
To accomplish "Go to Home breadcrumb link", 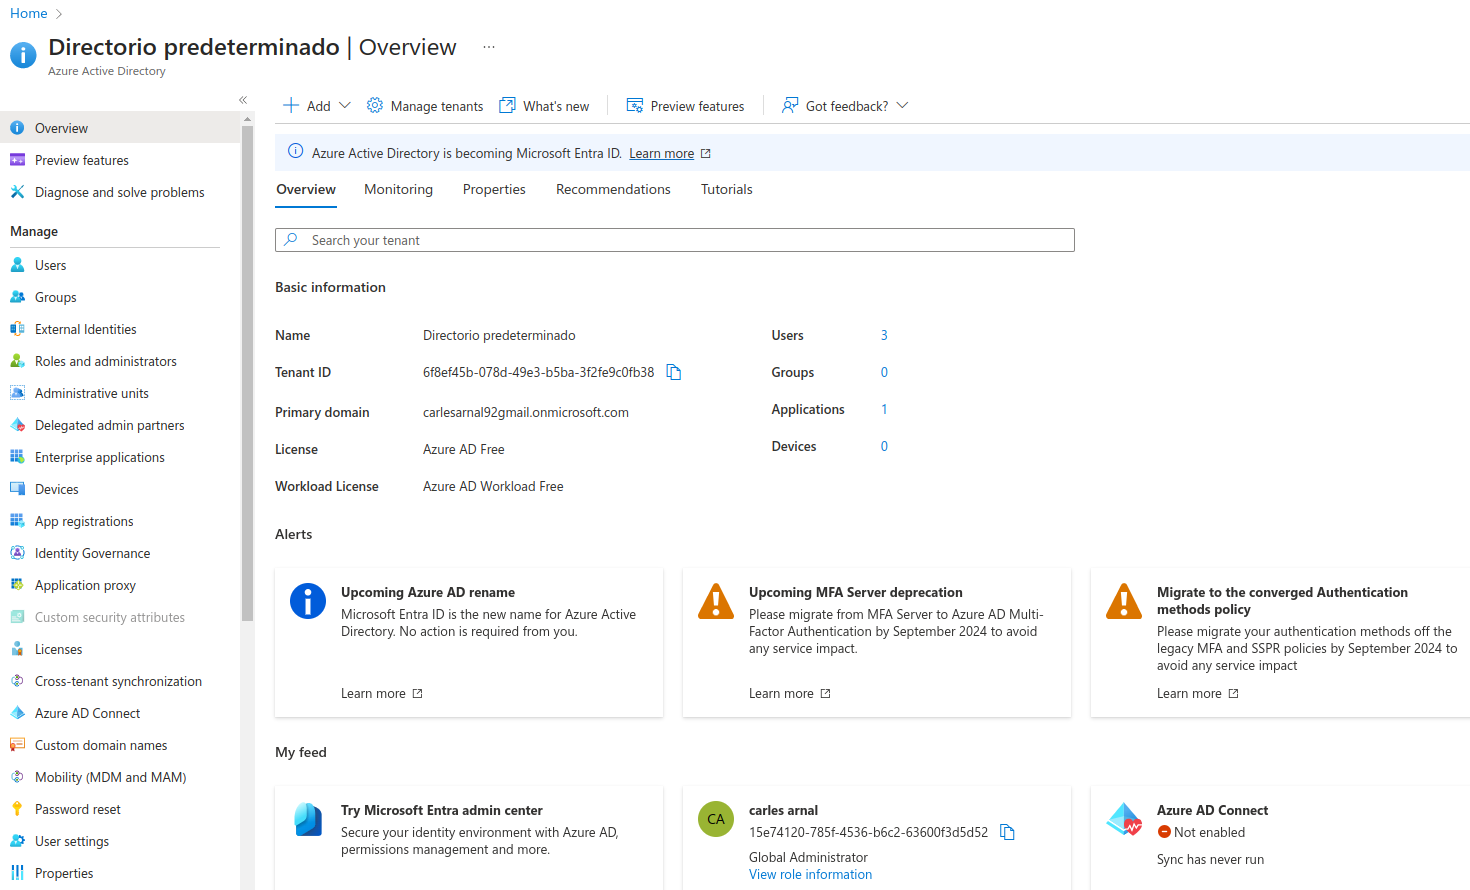I will tap(29, 13).
